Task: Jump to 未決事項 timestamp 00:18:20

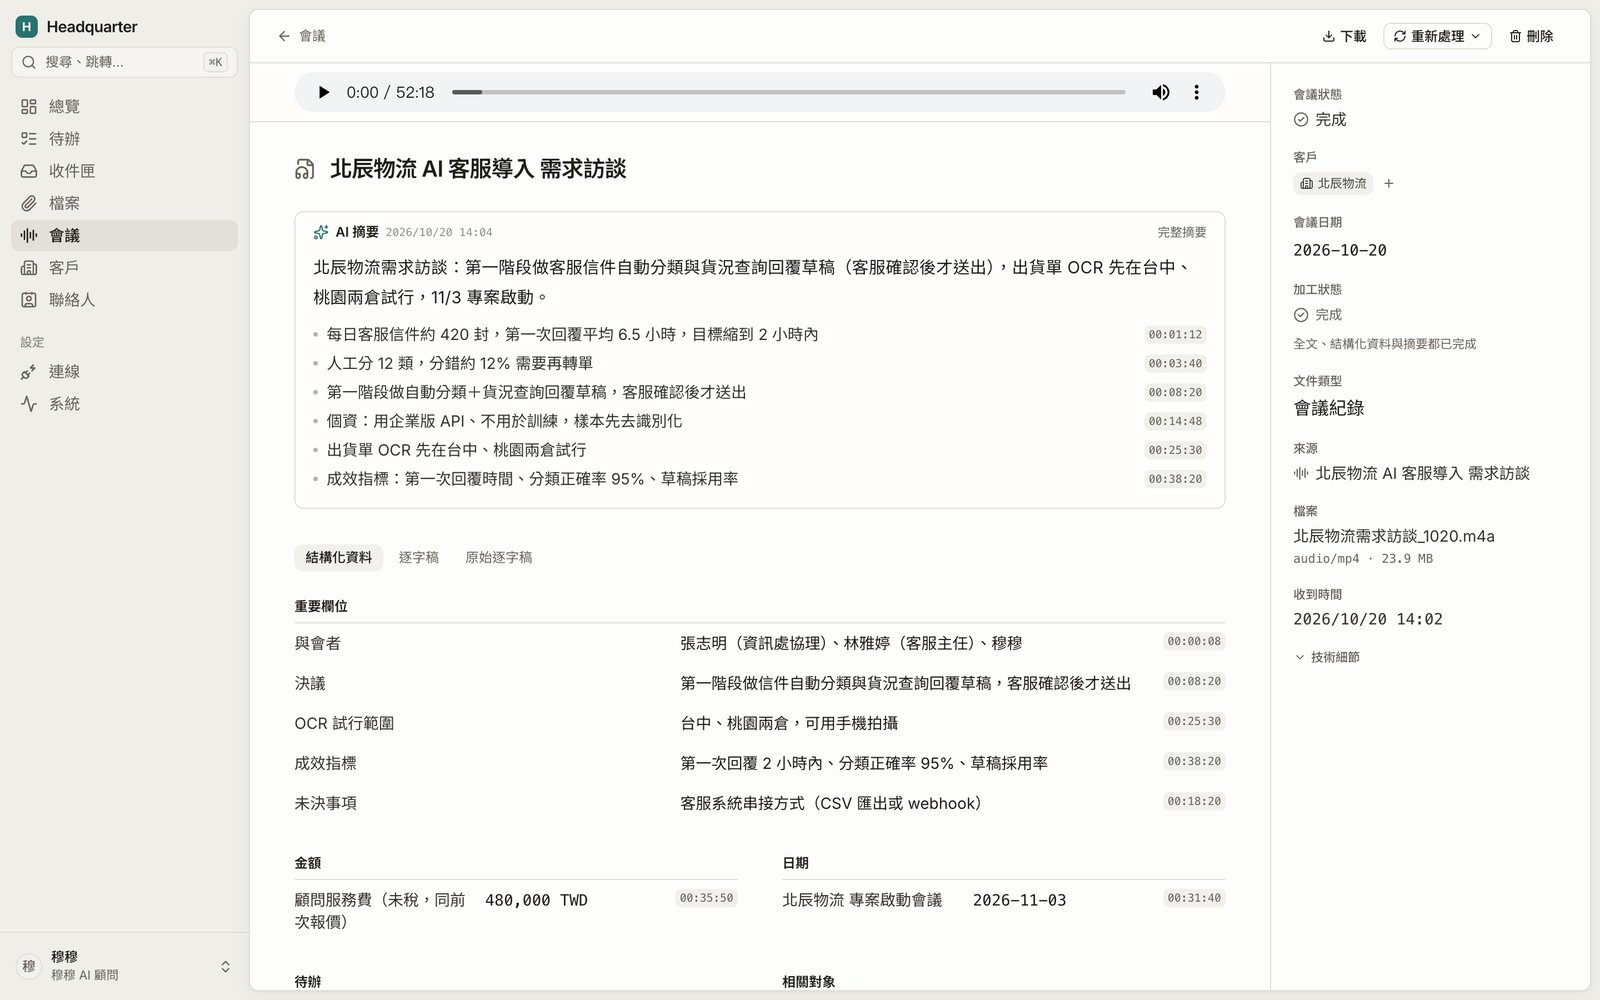Action: click(1194, 801)
